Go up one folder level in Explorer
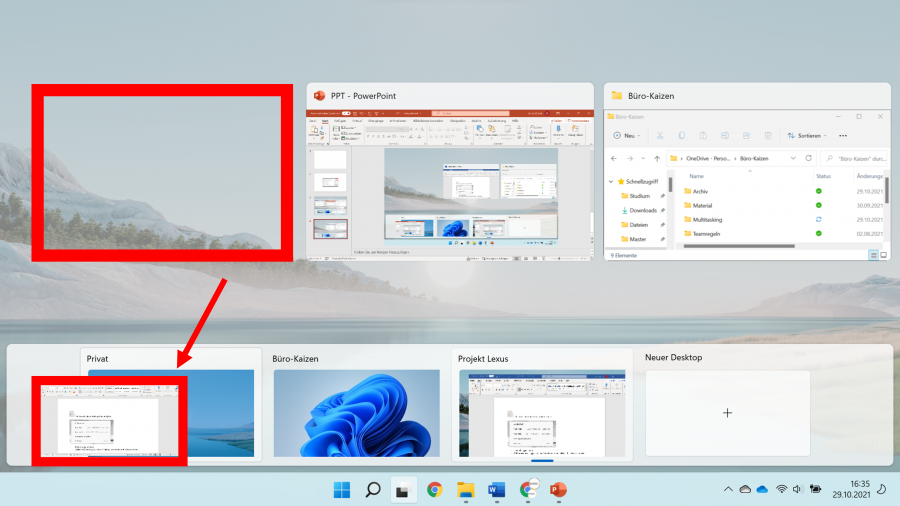 pos(657,158)
